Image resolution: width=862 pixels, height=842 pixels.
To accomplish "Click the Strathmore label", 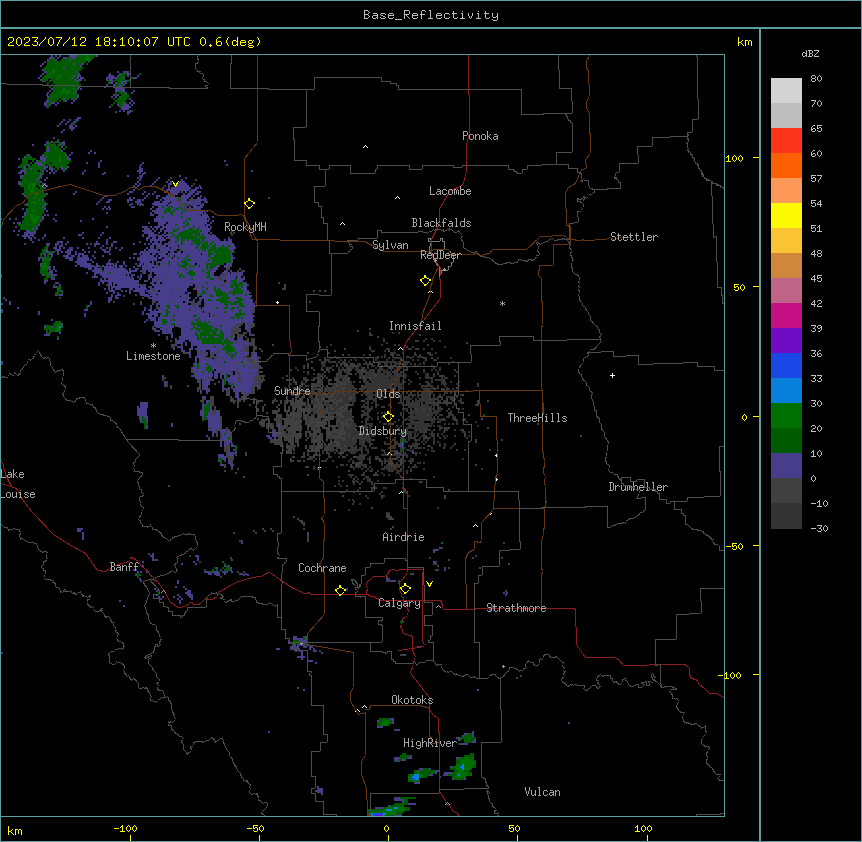I will coord(516,608).
